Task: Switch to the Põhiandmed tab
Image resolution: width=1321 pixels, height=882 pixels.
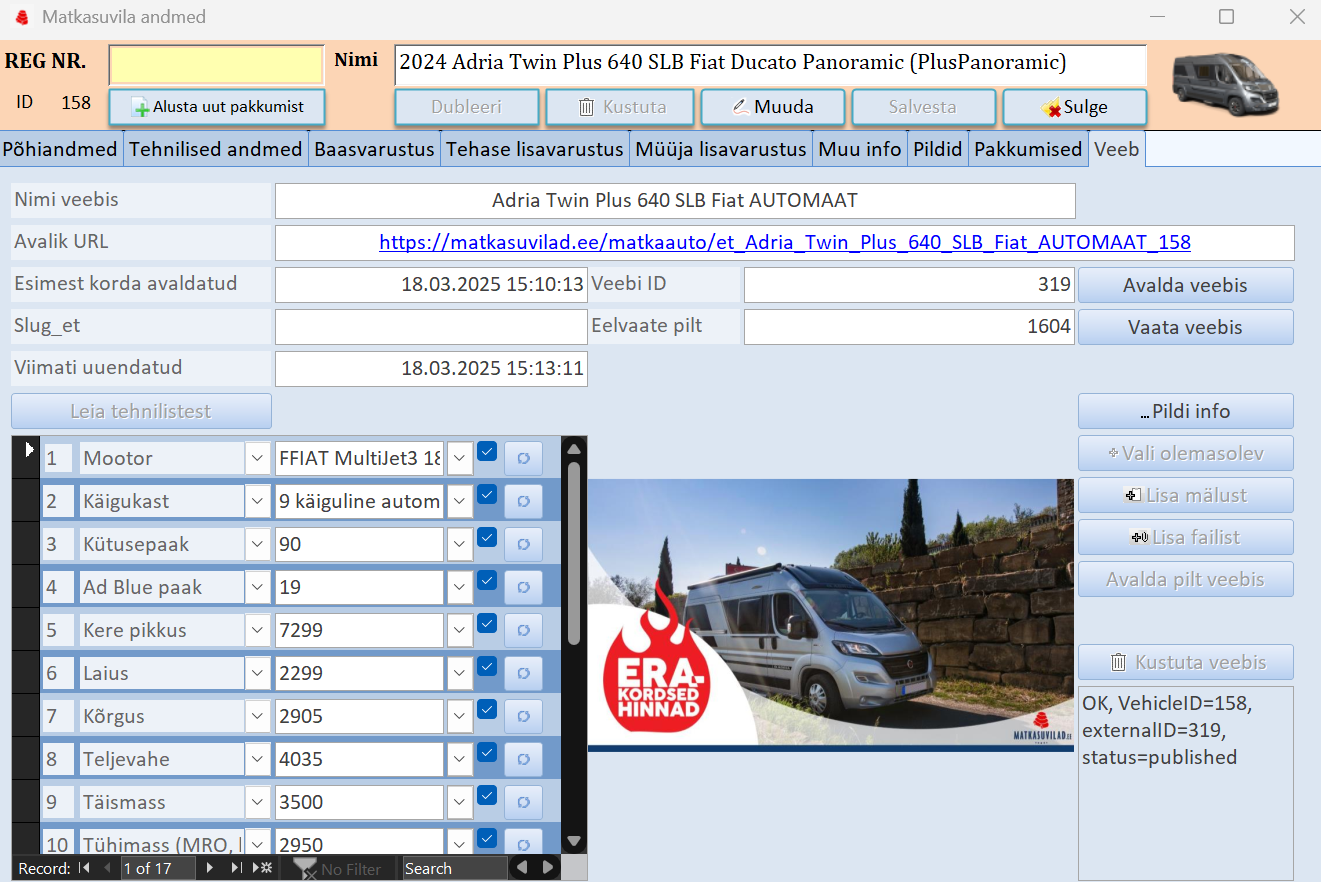Action: (60, 149)
